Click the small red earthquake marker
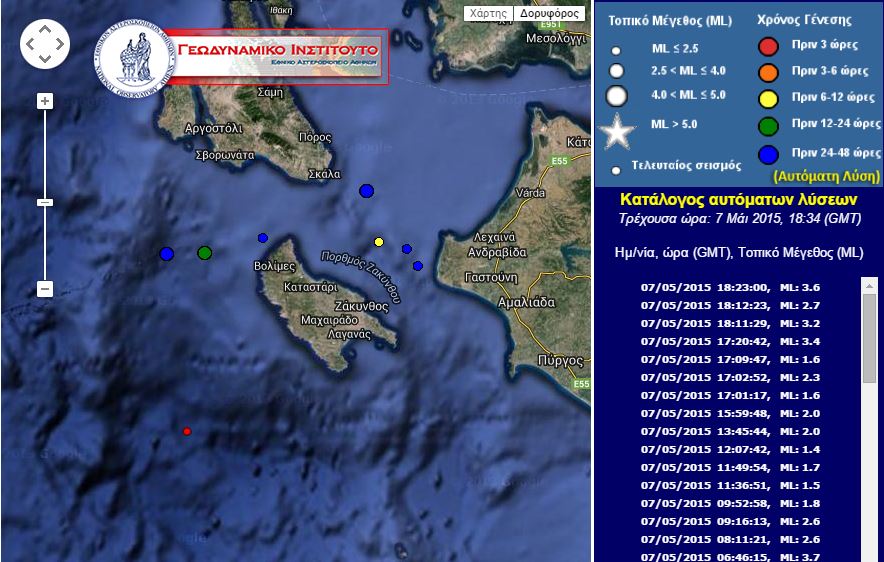 [186, 431]
